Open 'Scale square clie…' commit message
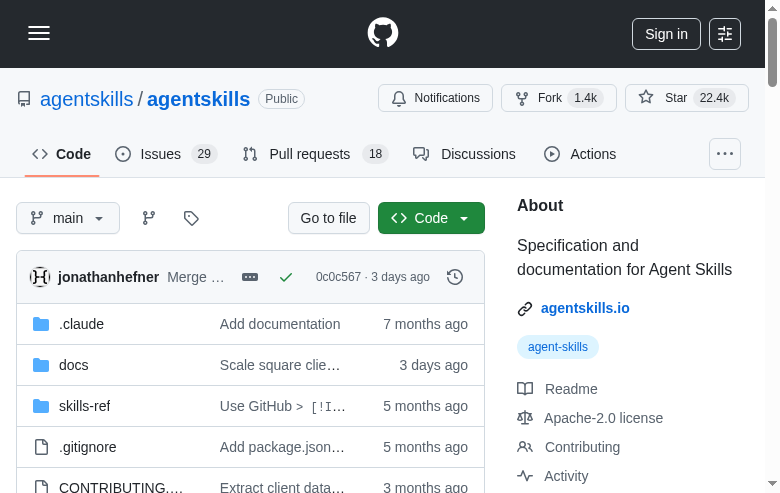 point(280,365)
